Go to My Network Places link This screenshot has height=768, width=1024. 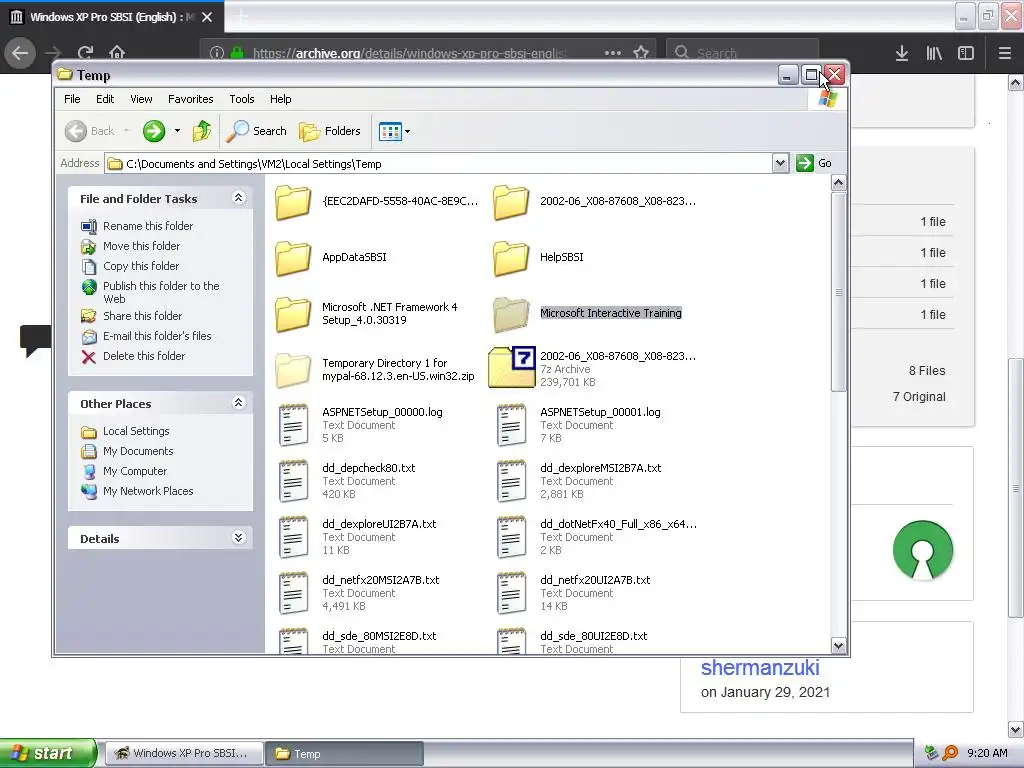tap(148, 491)
